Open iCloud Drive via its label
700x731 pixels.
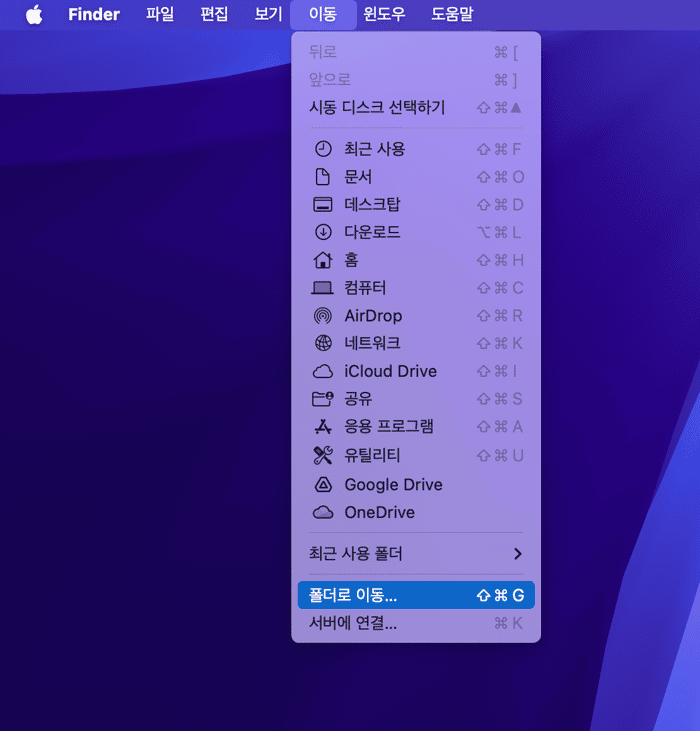[x=391, y=372]
